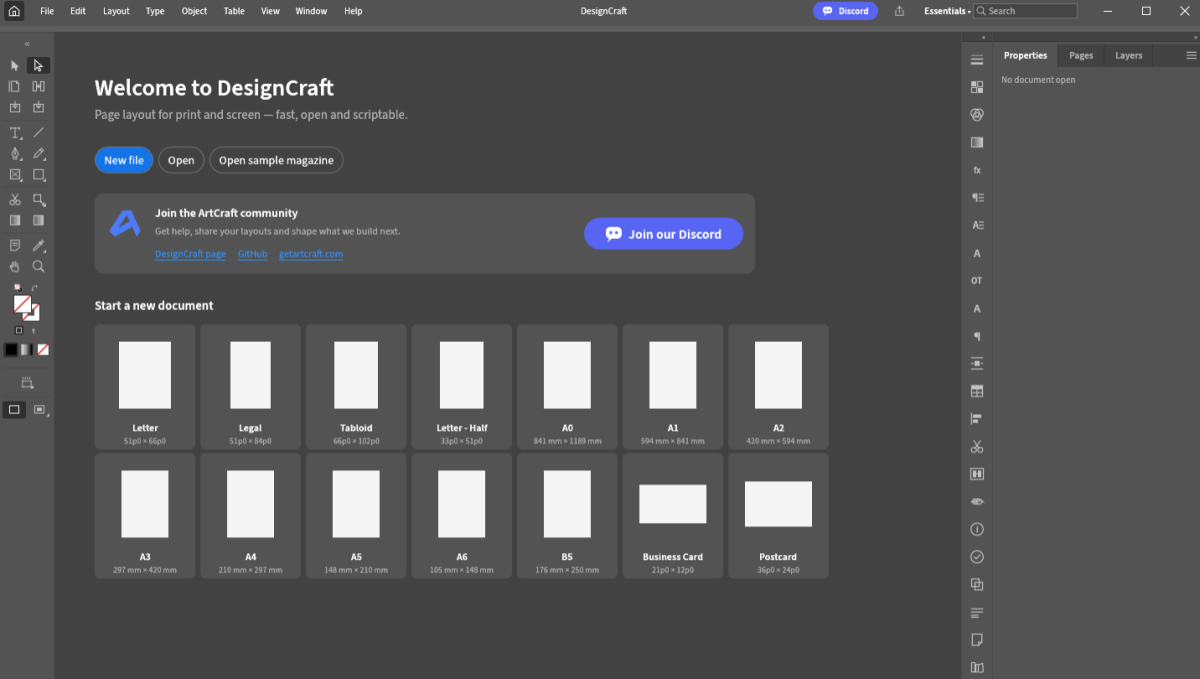Switch to the Layers tab
This screenshot has width=1200, height=679.
click(1129, 56)
